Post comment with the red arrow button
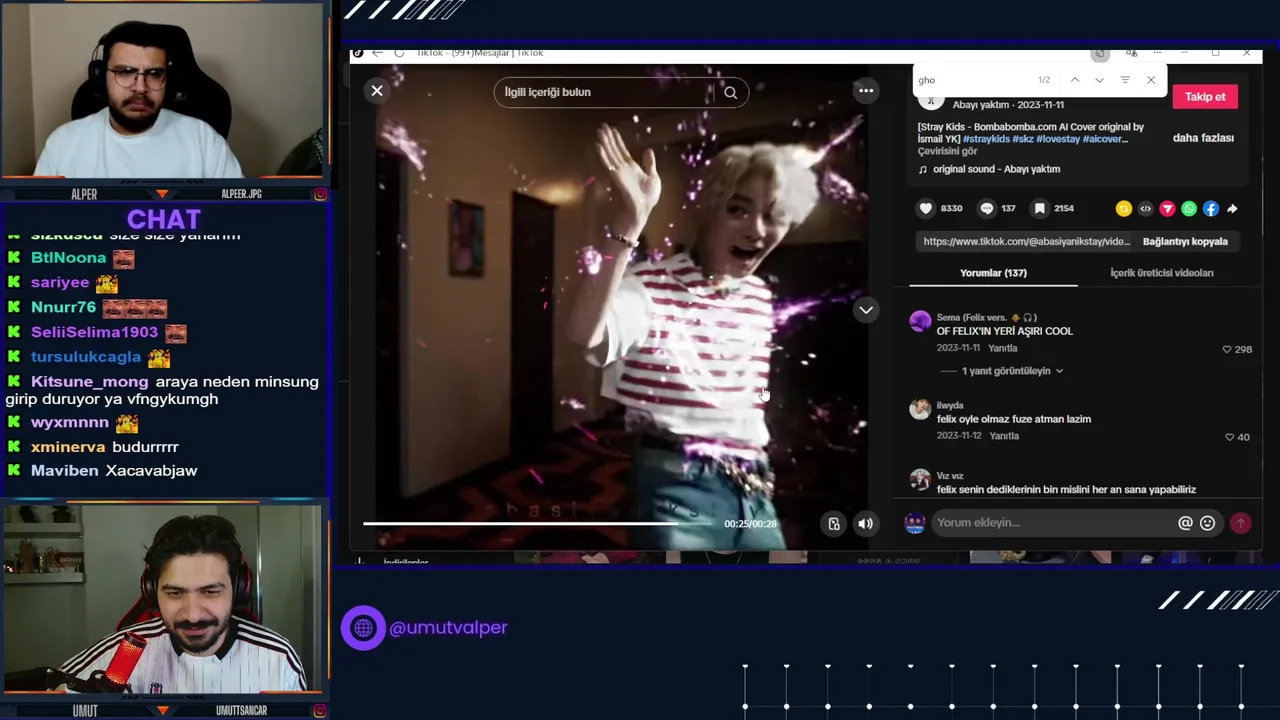This screenshot has width=1280, height=720. pyautogui.click(x=1240, y=523)
